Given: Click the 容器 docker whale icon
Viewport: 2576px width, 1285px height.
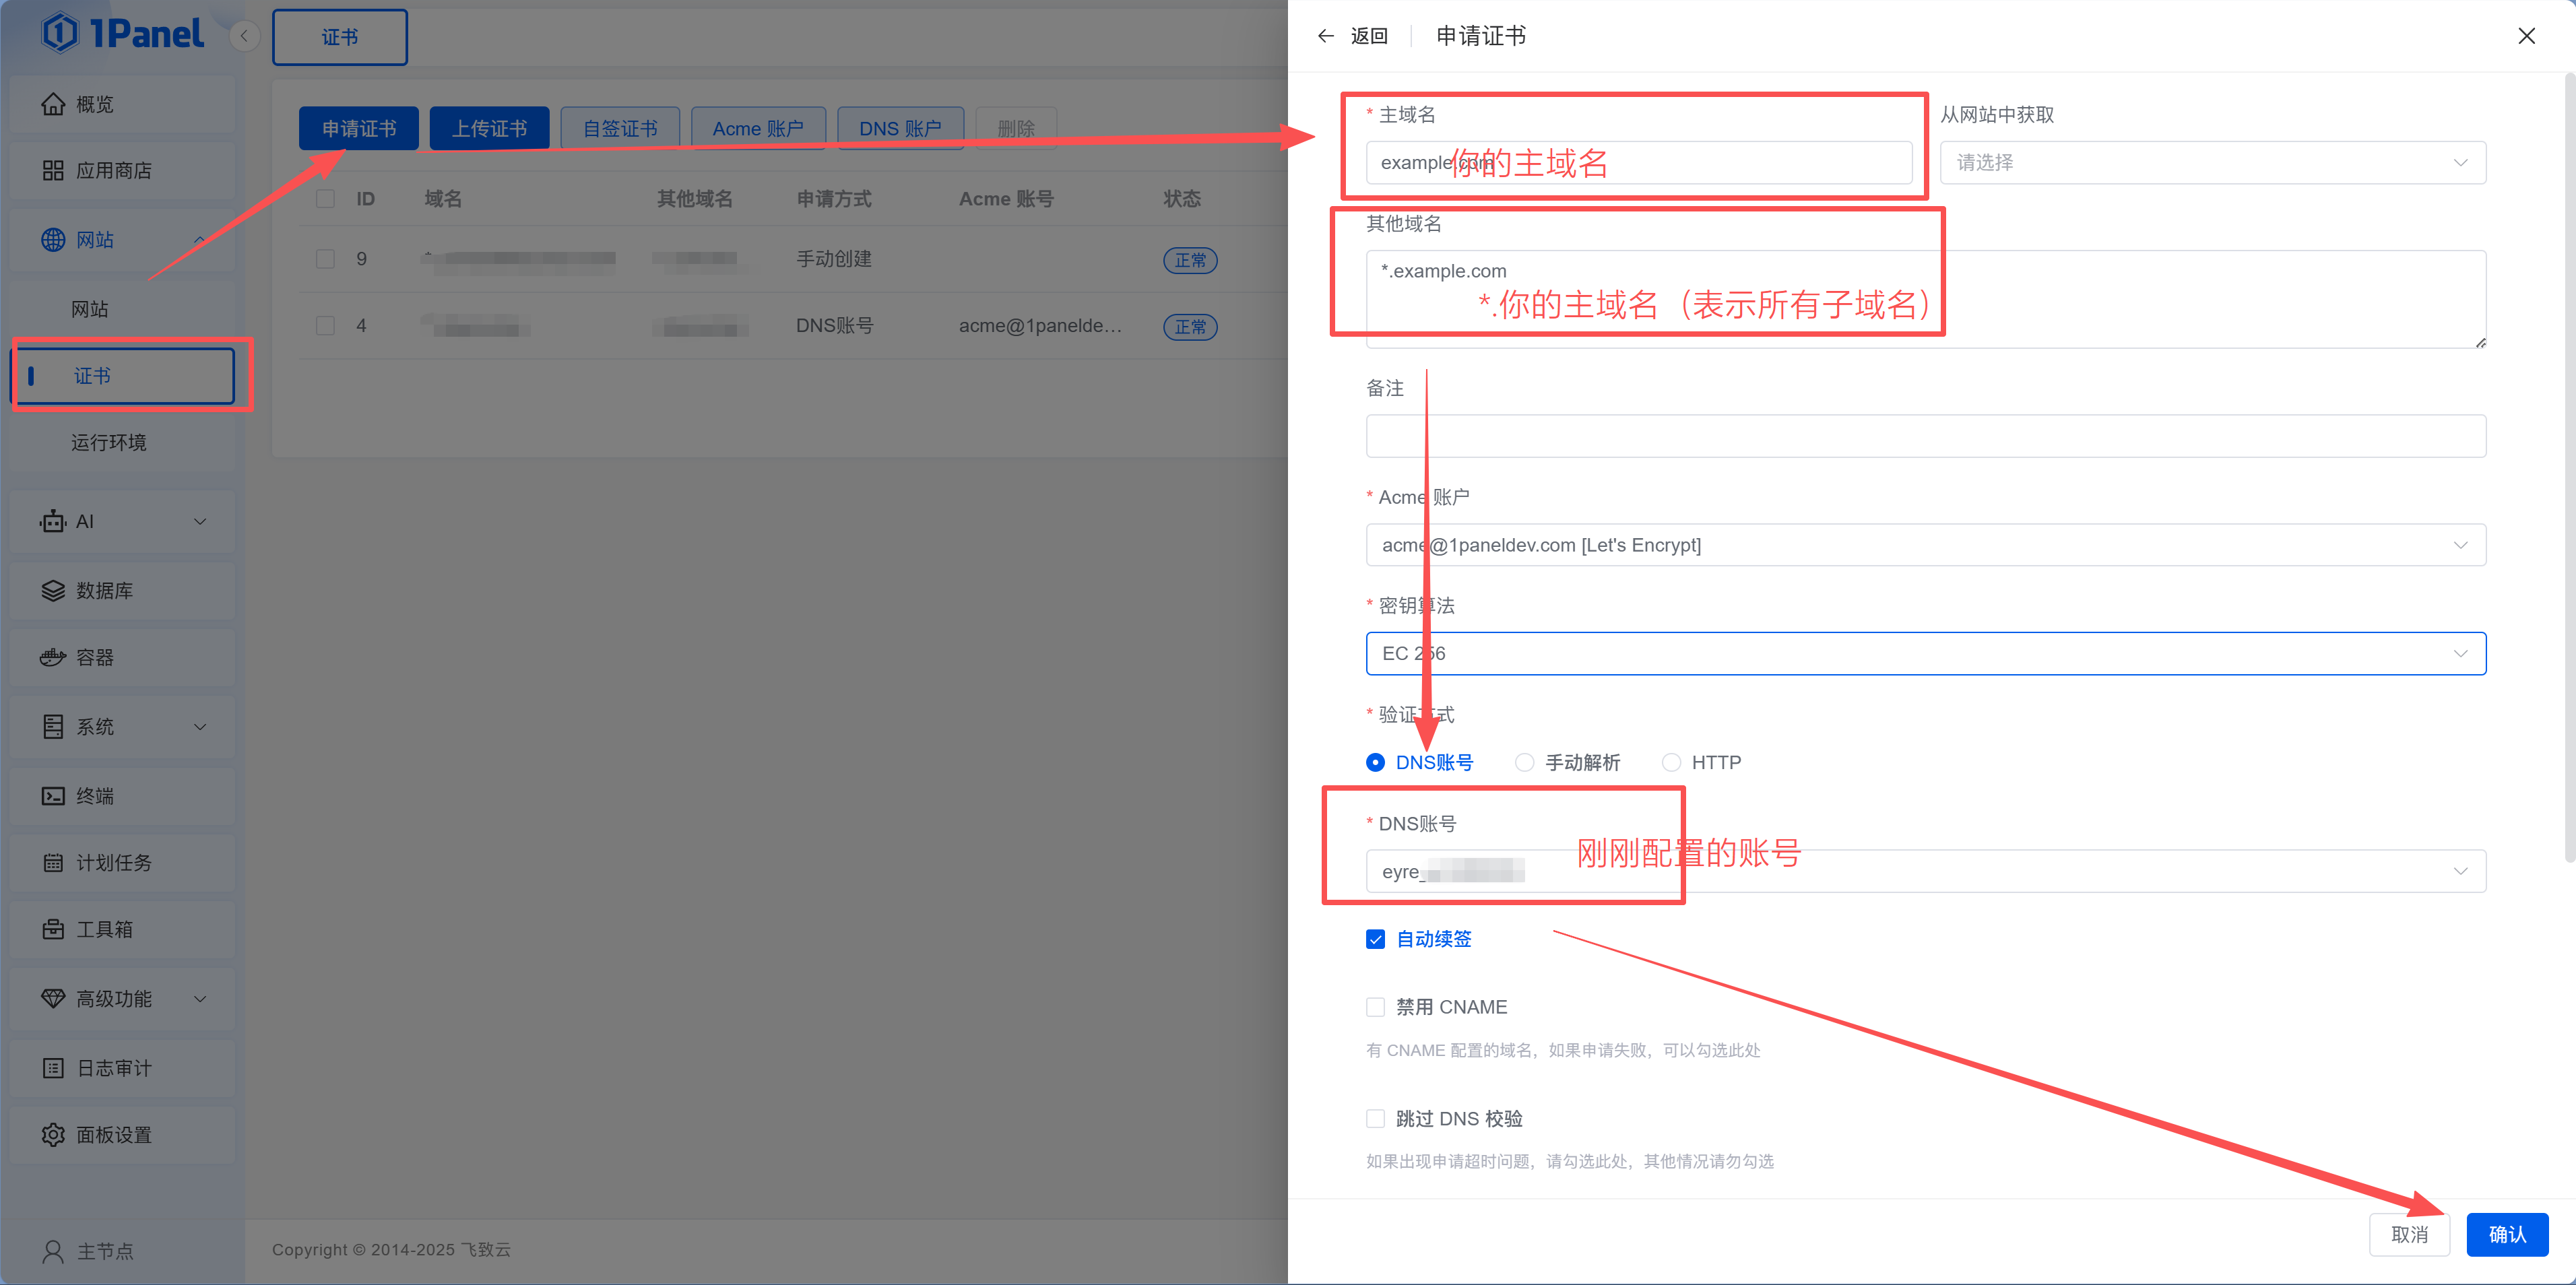Looking at the screenshot, I should coord(53,658).
